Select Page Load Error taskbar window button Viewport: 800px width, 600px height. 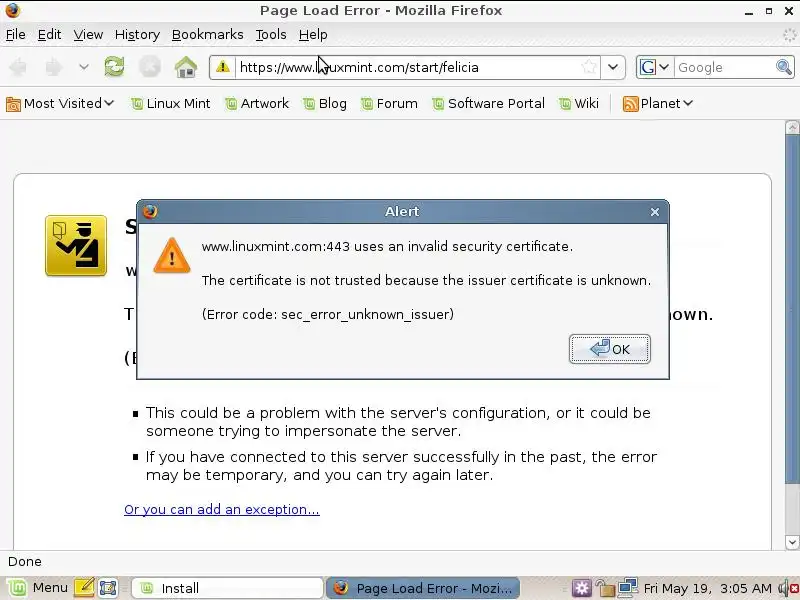click(422, 588)
